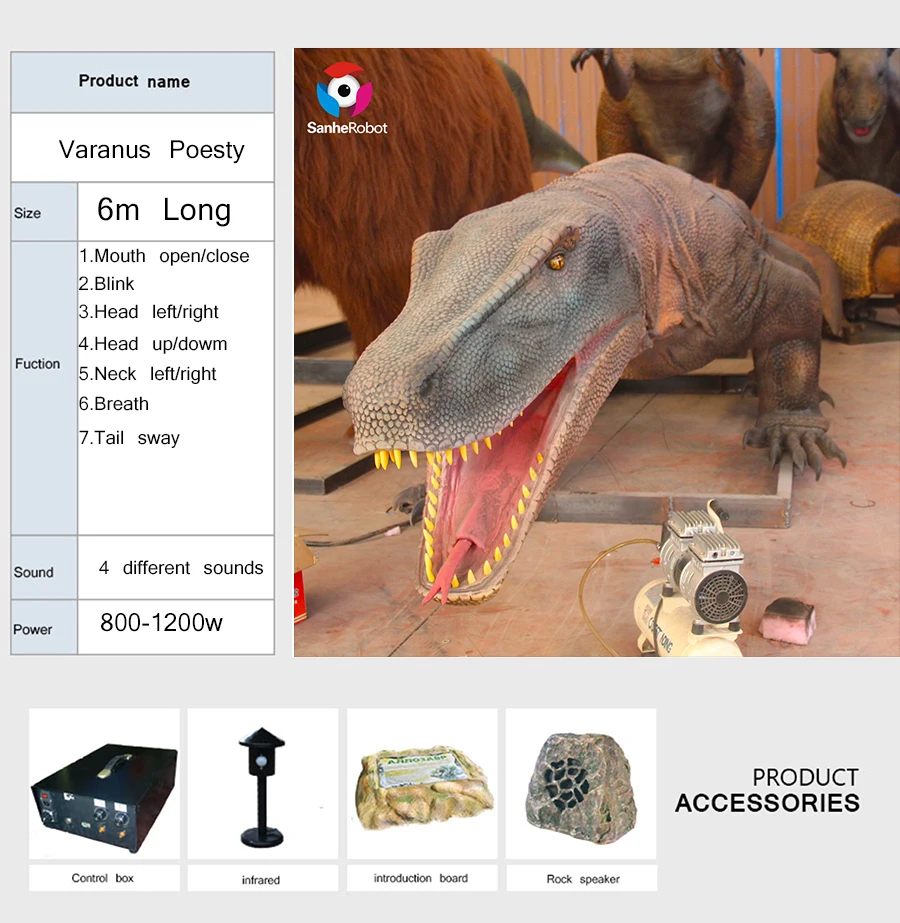
Task: Click the "7.Tail sway" function entry
Action: [129, 438]
